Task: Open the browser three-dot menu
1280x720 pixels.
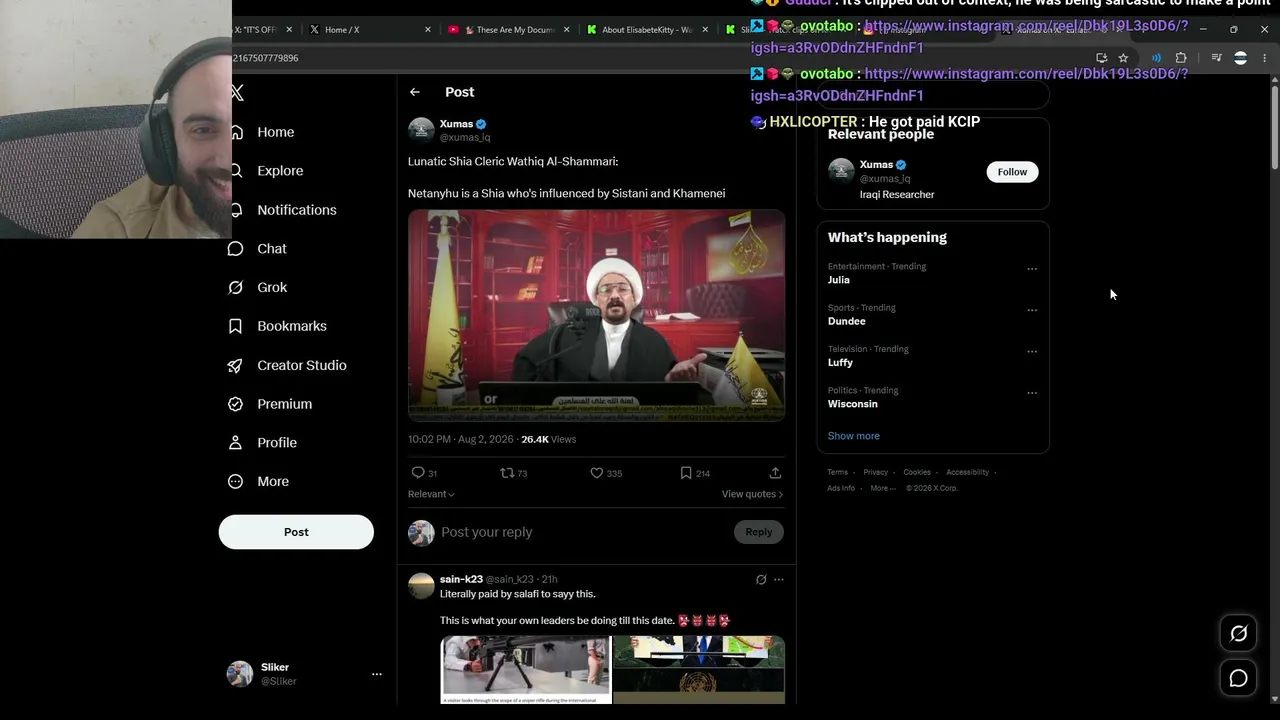Action: 1264,58
